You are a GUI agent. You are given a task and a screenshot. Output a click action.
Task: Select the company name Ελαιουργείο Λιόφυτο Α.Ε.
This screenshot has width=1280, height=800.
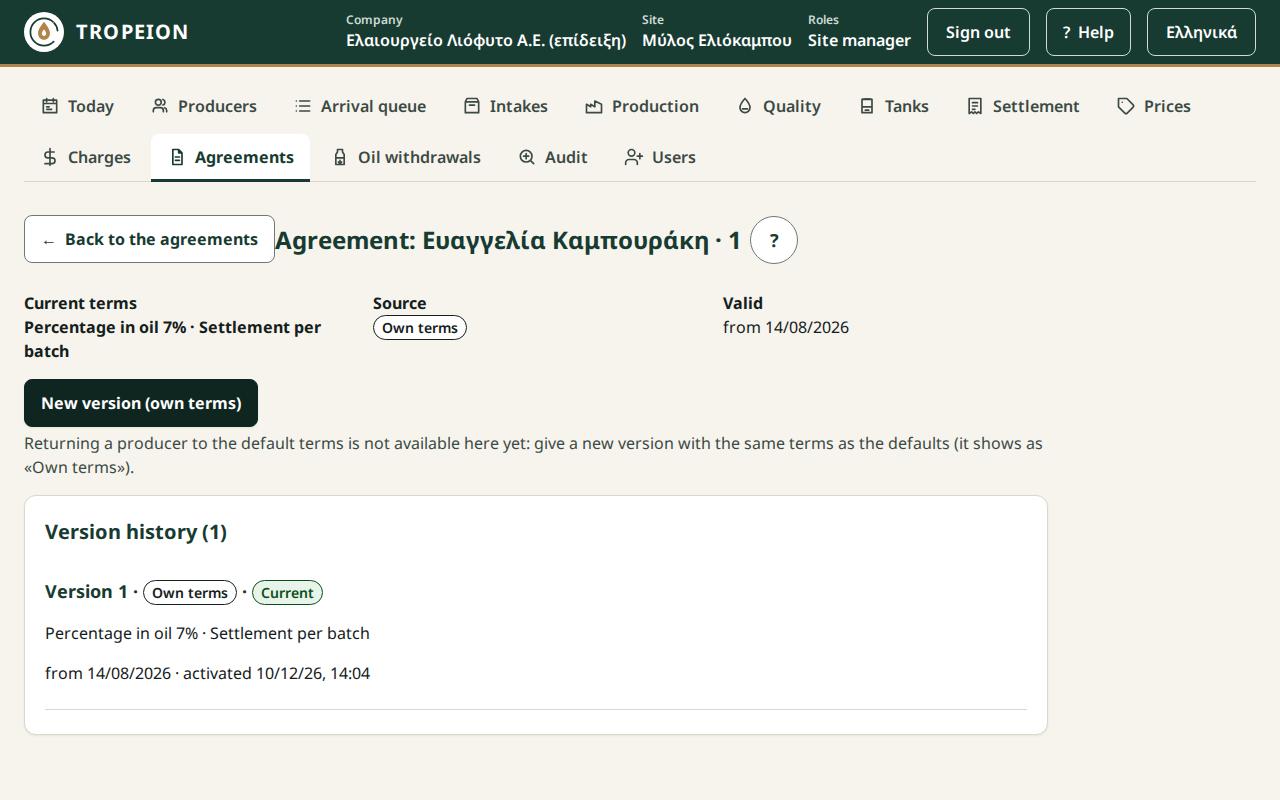486,40
